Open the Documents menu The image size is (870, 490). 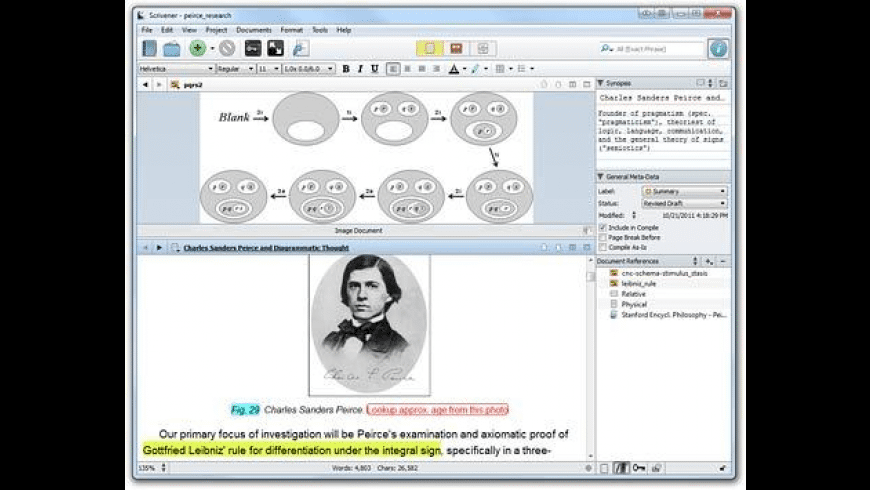point(254,30)
